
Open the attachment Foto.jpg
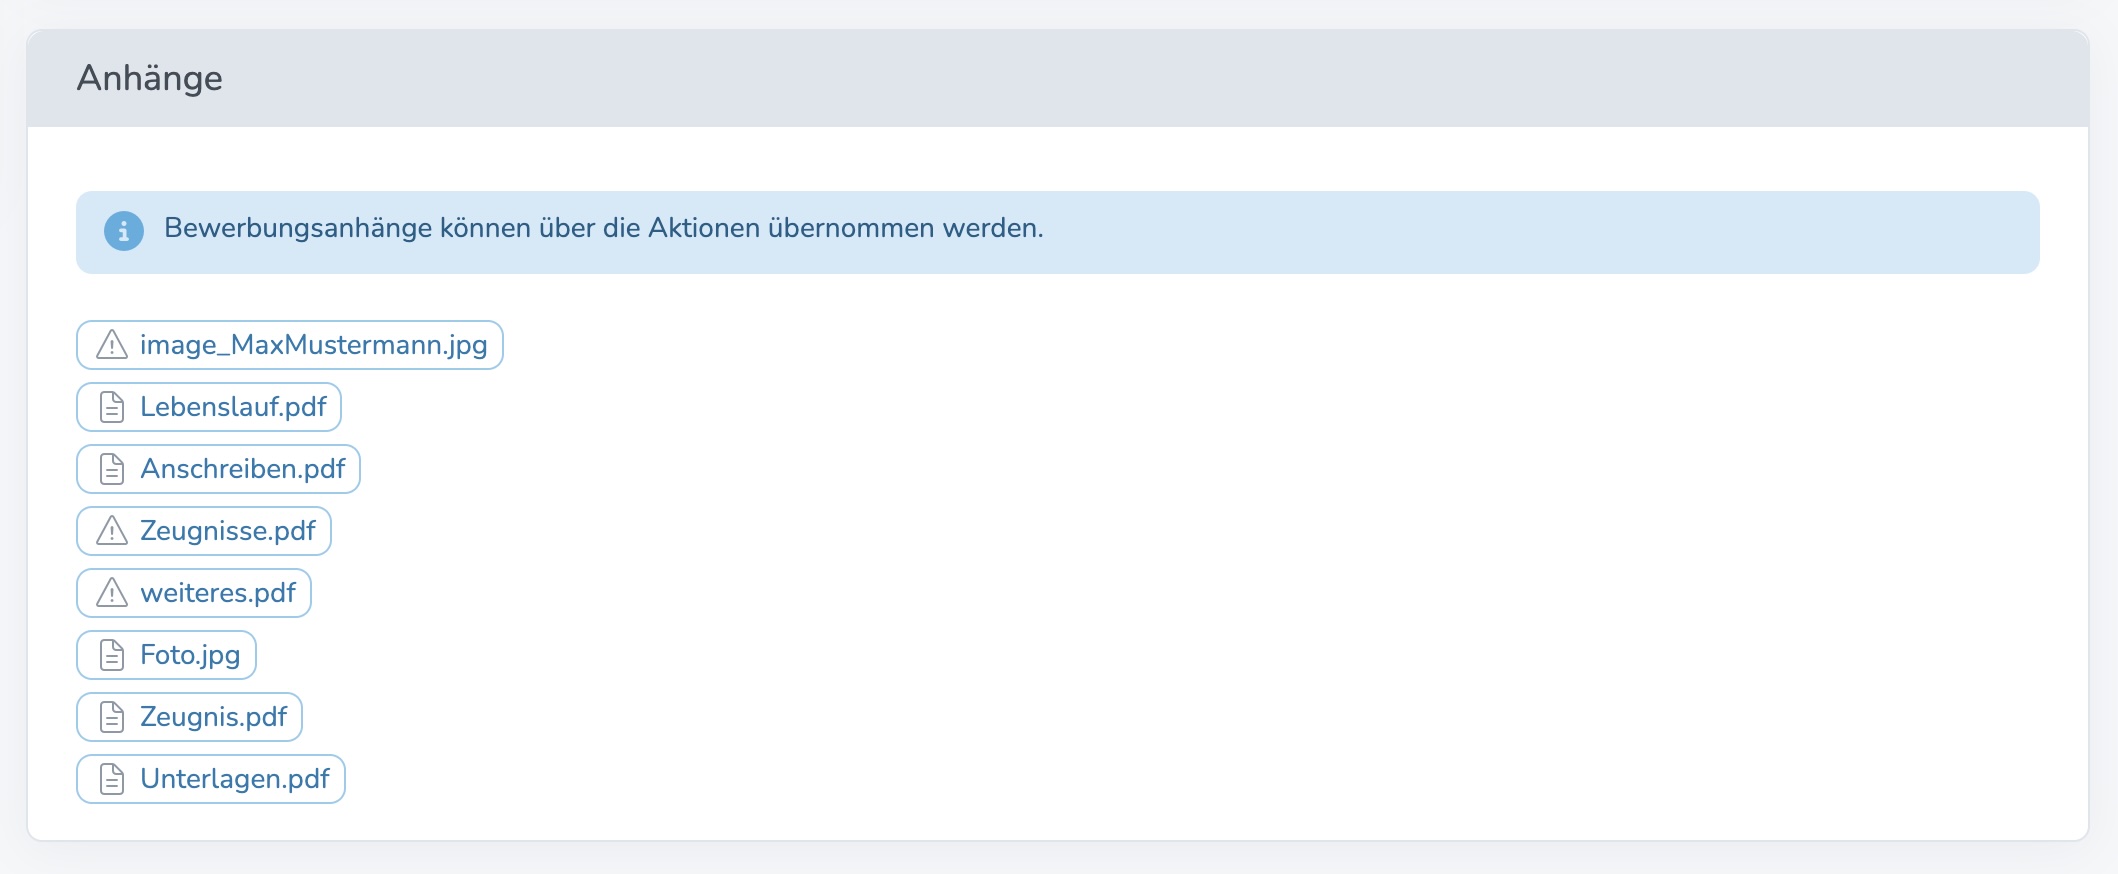point(188,655)
